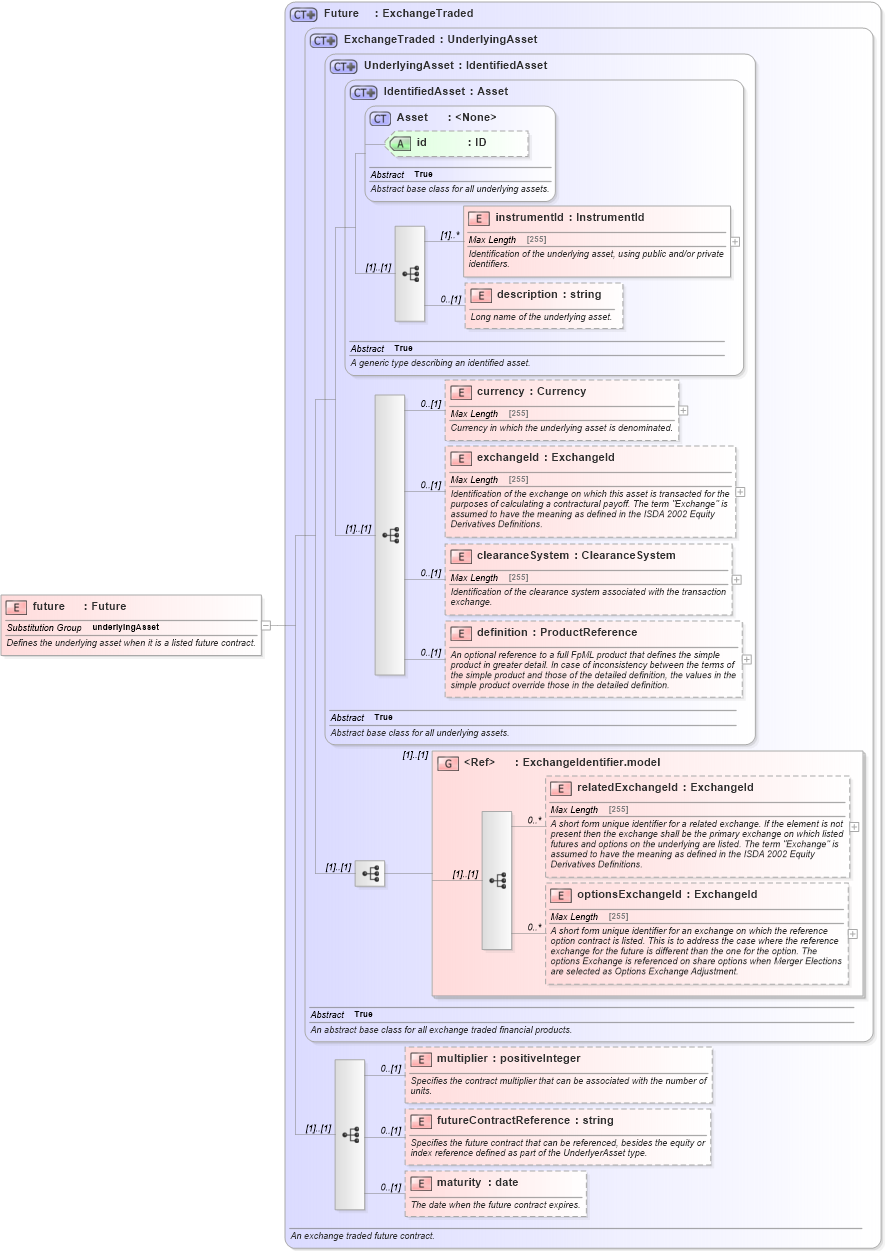Click the E icon of instrumentId element
Viewport: 886px width, 1251px height.
479,219
